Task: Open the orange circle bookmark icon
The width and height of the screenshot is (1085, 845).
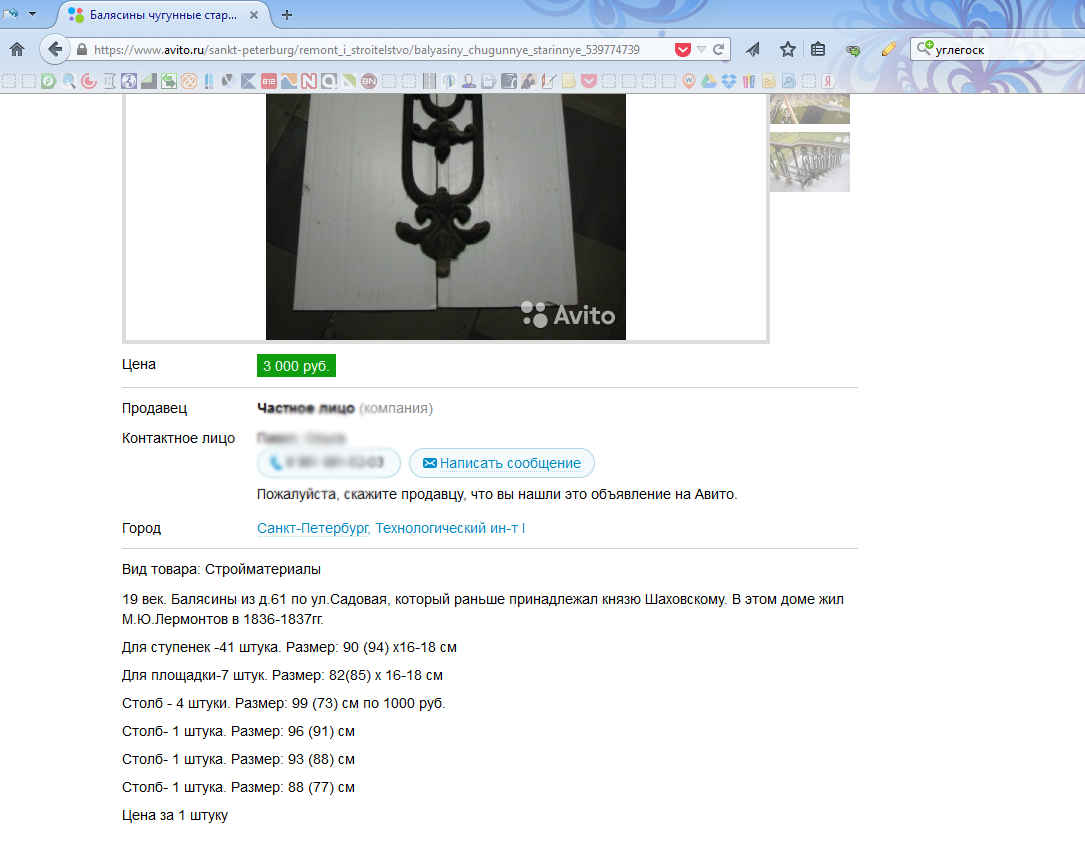Action: [x=188, y=81]
